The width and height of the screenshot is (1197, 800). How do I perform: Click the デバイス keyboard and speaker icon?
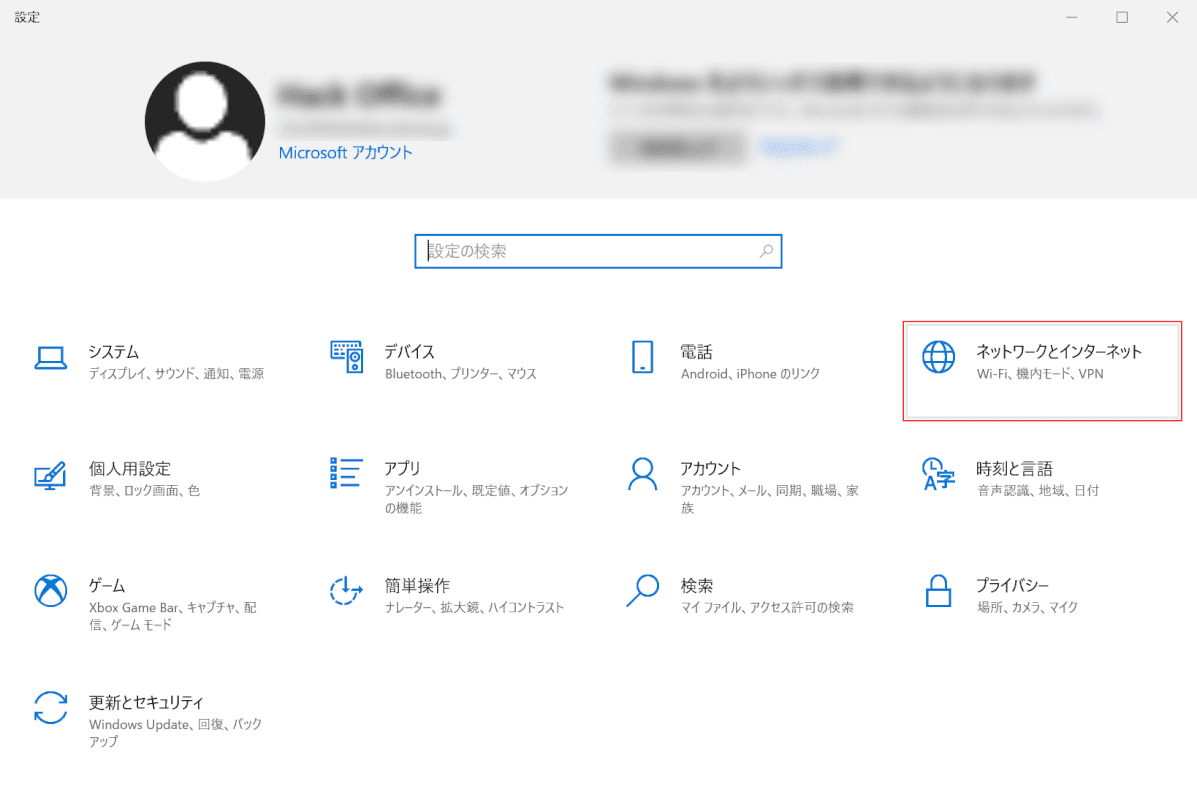click(x=347, y=357)
